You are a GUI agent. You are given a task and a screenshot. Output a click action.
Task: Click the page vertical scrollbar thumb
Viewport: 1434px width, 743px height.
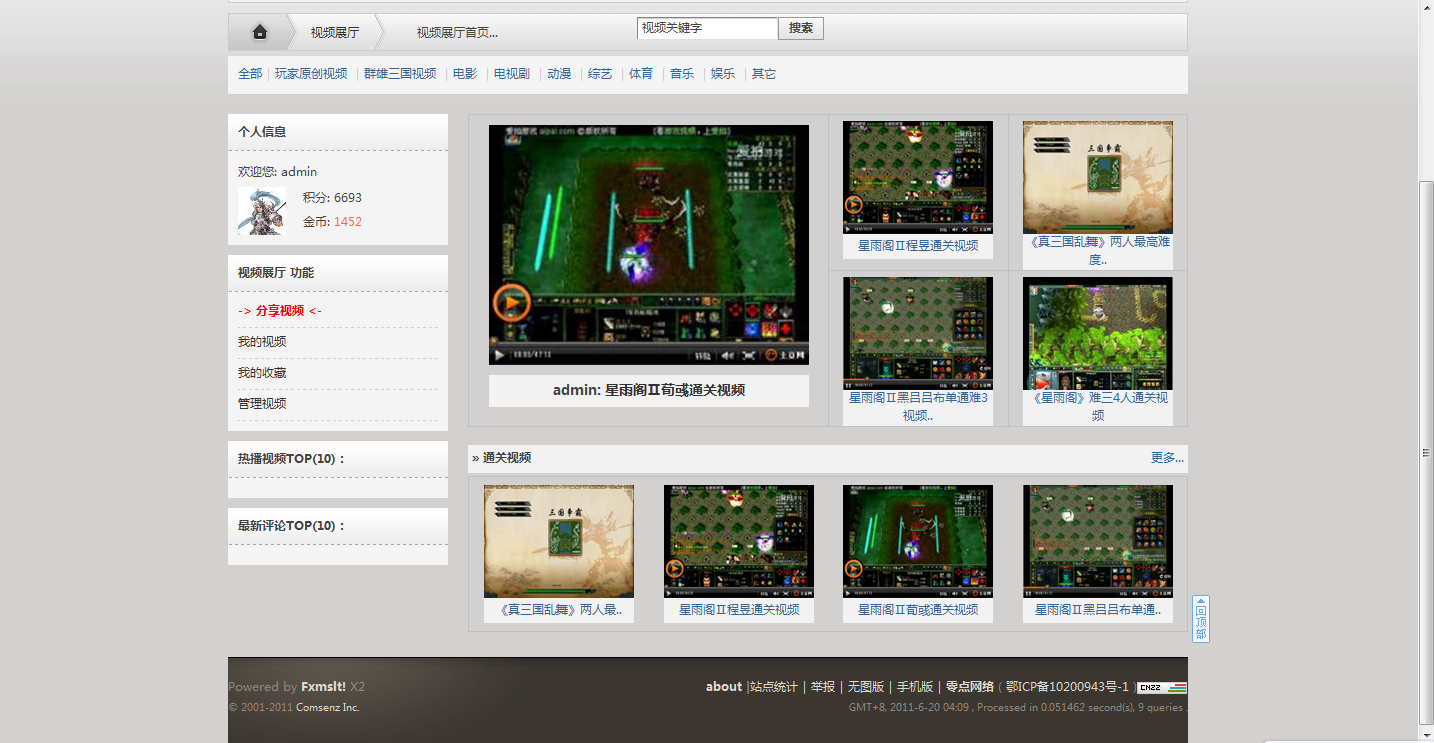coord(1427,452)
